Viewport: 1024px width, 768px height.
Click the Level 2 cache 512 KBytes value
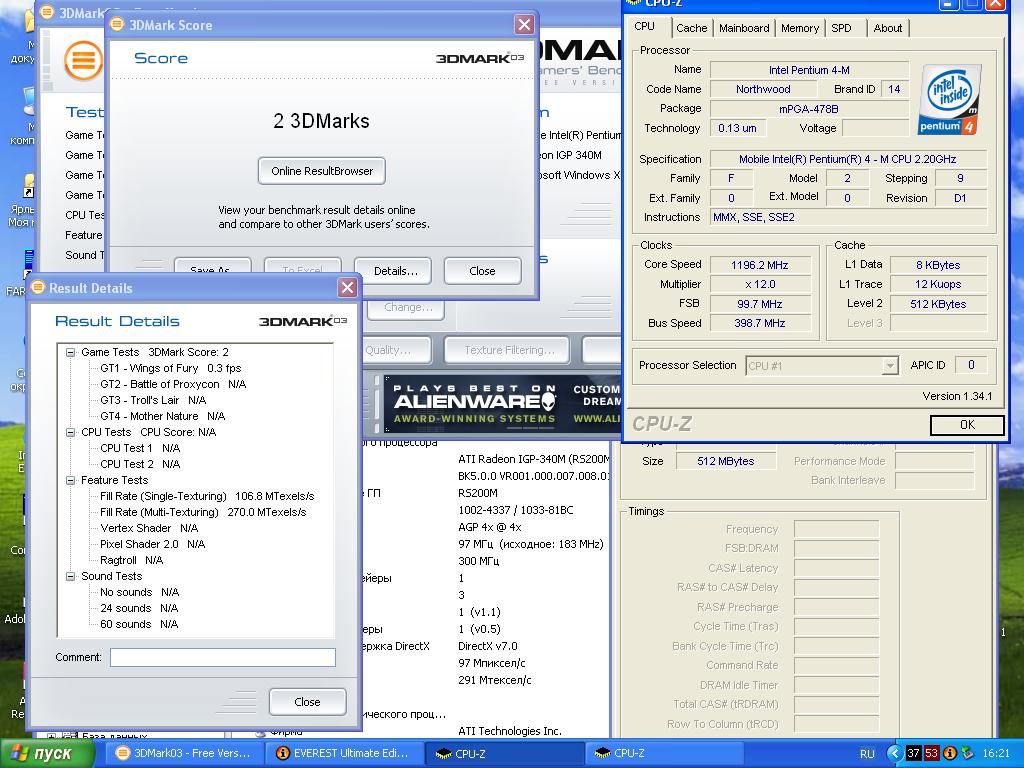tap(938, 304)
